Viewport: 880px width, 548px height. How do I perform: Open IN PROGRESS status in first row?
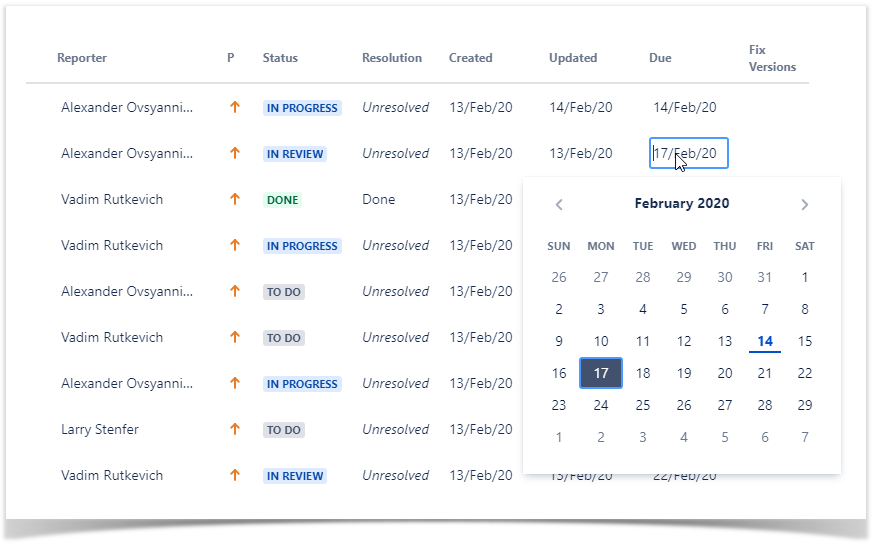pyautogui.click(x=302, y=108)
